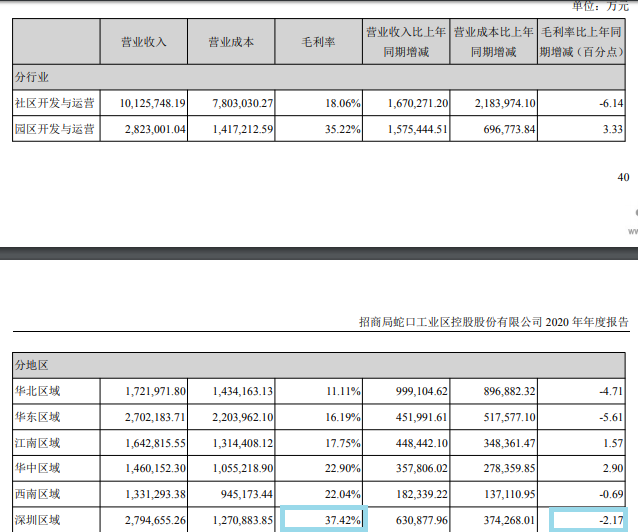Click the 营业成本 column header
Screen dimensions: 638x532
pyautogui.click(x=231, y=42)
